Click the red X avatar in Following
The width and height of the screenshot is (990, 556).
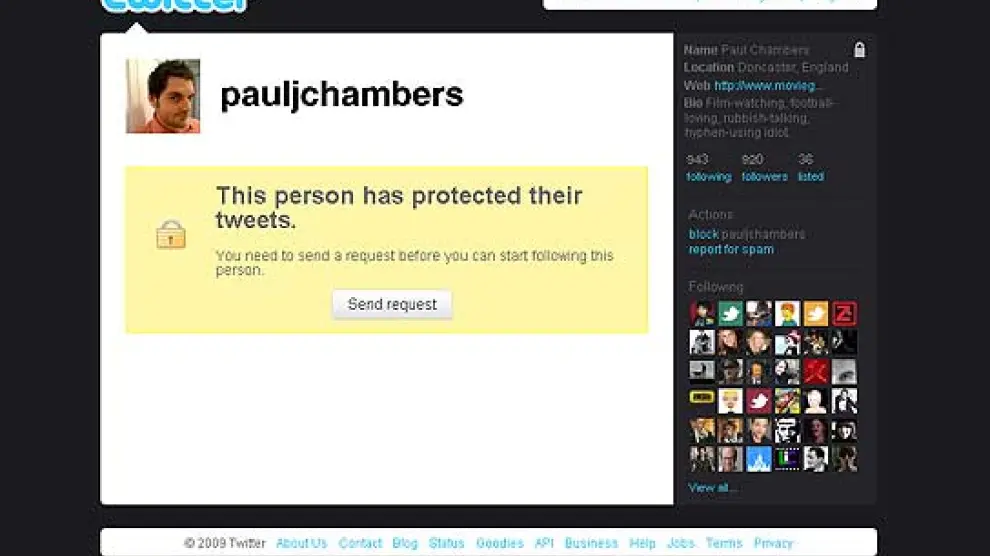coord(816,372)
